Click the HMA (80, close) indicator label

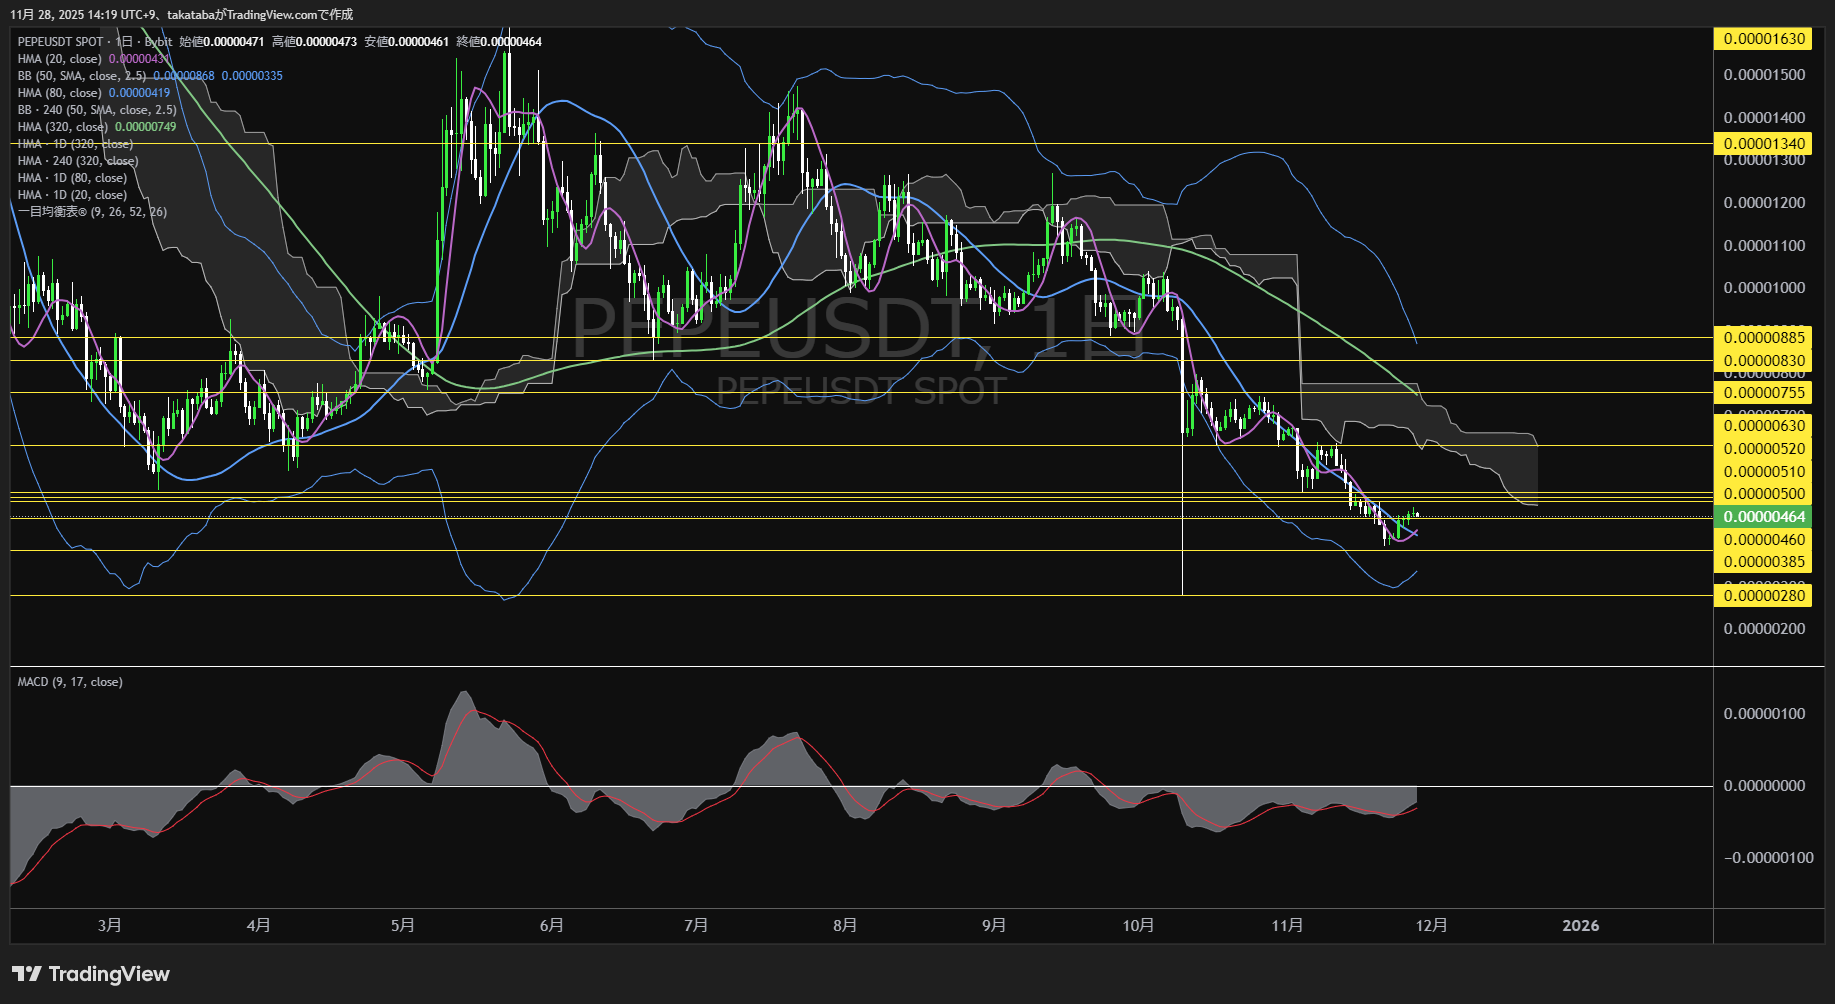(59, 93)
